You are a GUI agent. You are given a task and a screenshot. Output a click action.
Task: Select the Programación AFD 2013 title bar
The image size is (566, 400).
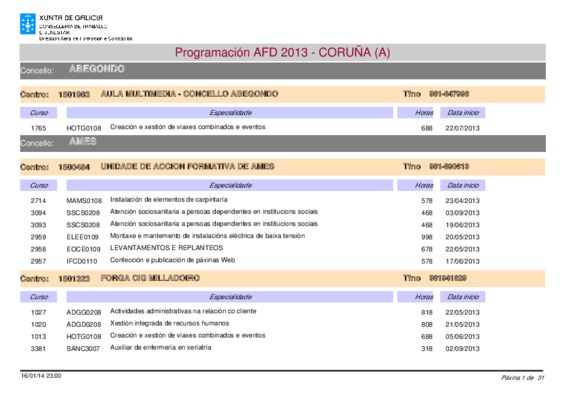[283, 52]
